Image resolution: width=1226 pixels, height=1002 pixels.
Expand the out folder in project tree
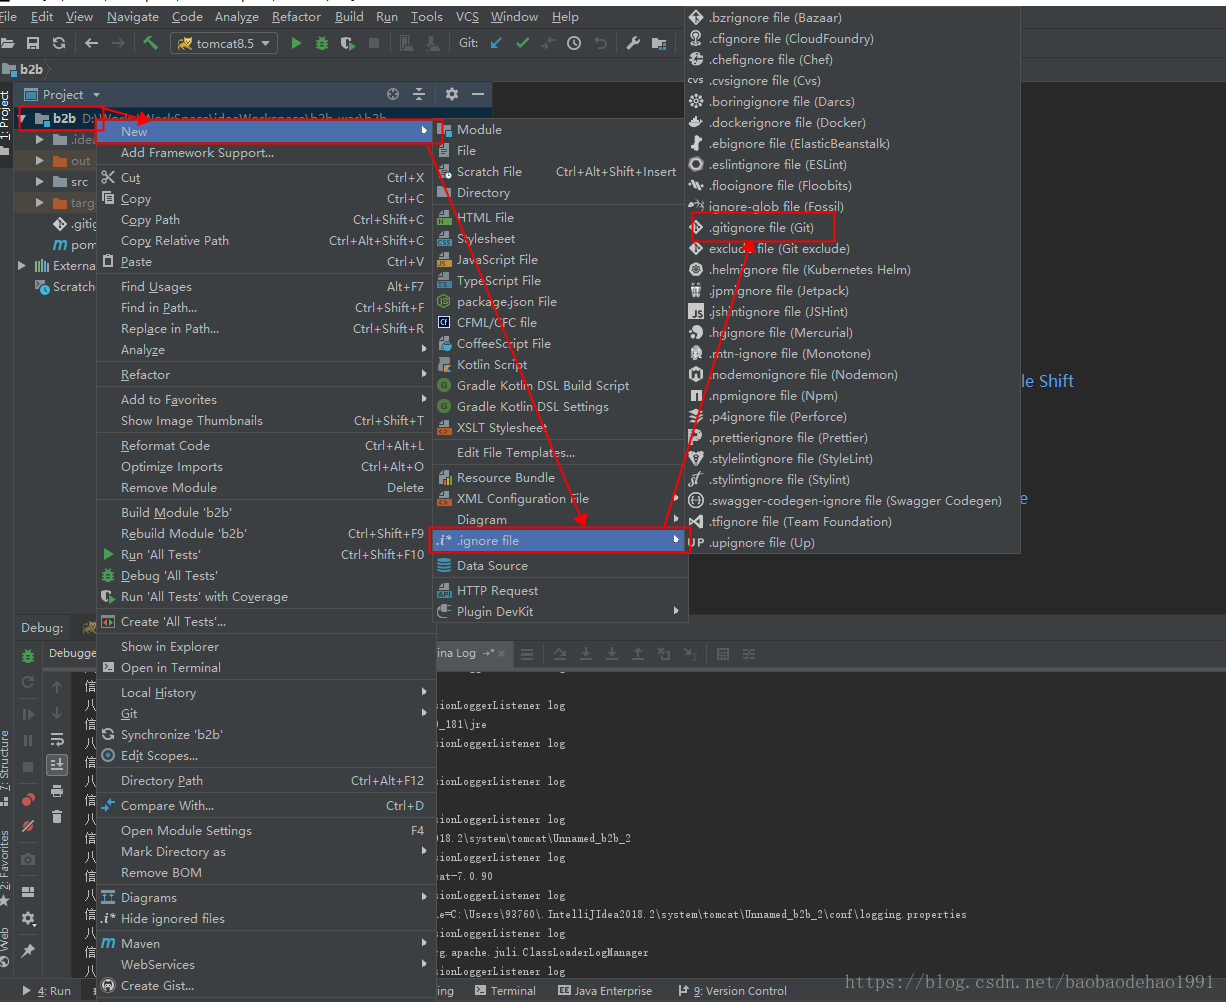click(39, 160)
